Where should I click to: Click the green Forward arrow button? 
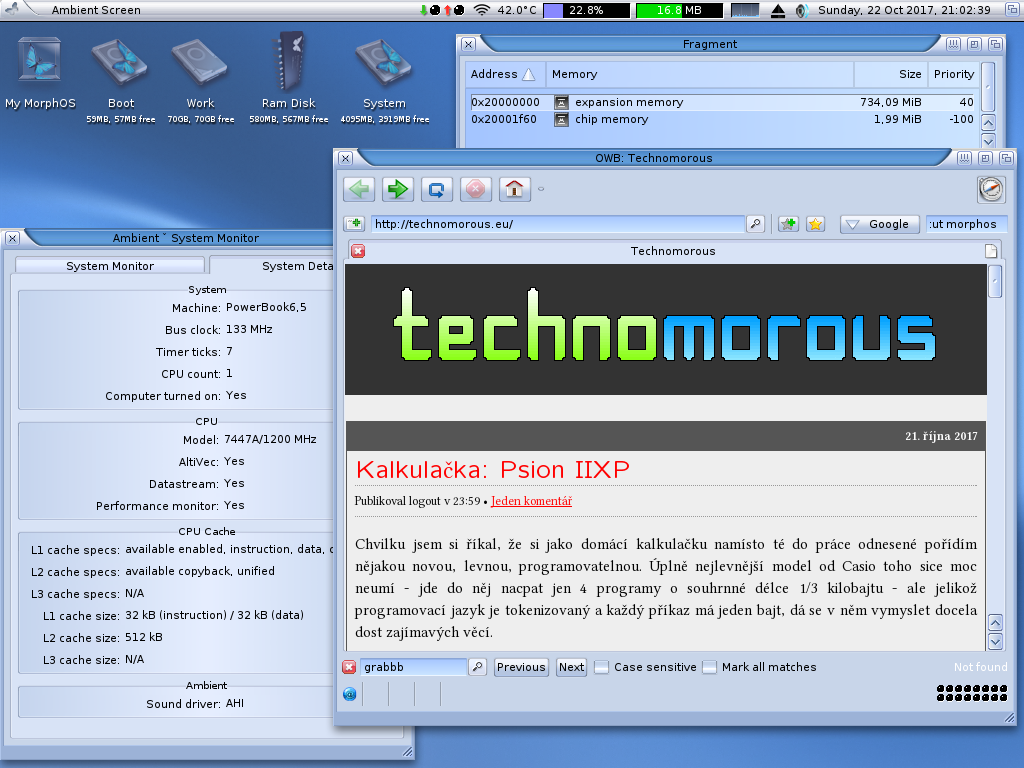pyautogui.click(x=398, y=189)
